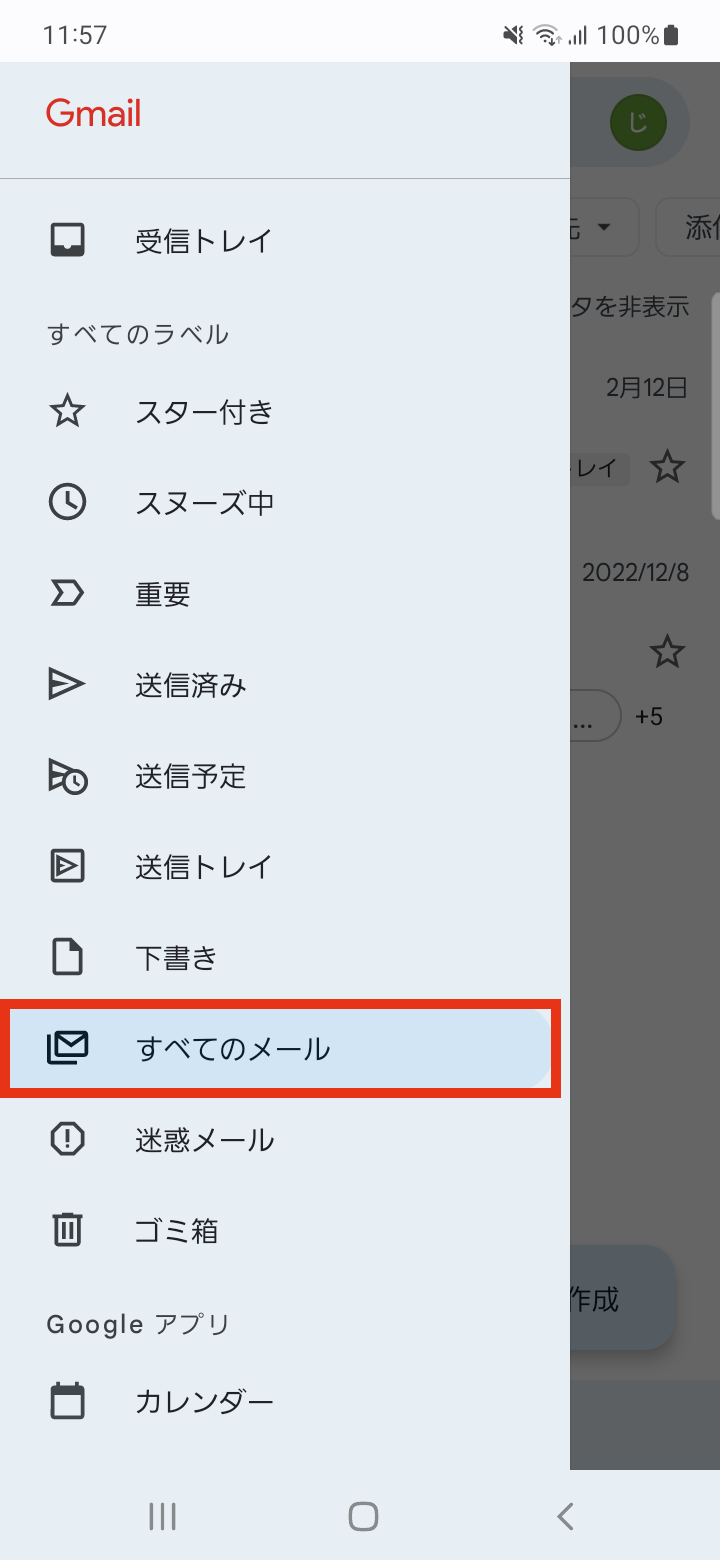720x1560 pixels.
Task: Tap the すべてのラベル section header
Action: click(138, 334)
